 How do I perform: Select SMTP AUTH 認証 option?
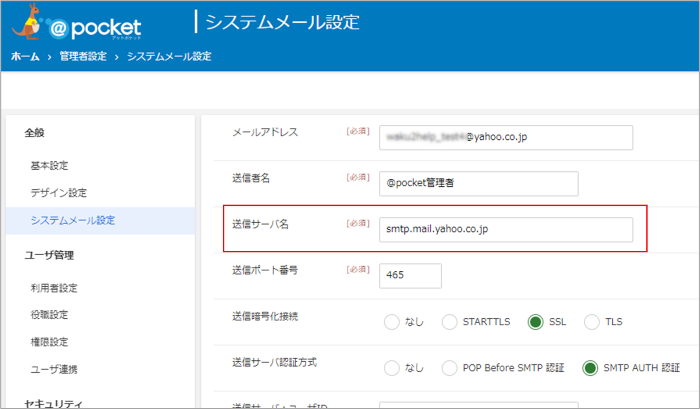pyautogui.click(x=590, y=368)
